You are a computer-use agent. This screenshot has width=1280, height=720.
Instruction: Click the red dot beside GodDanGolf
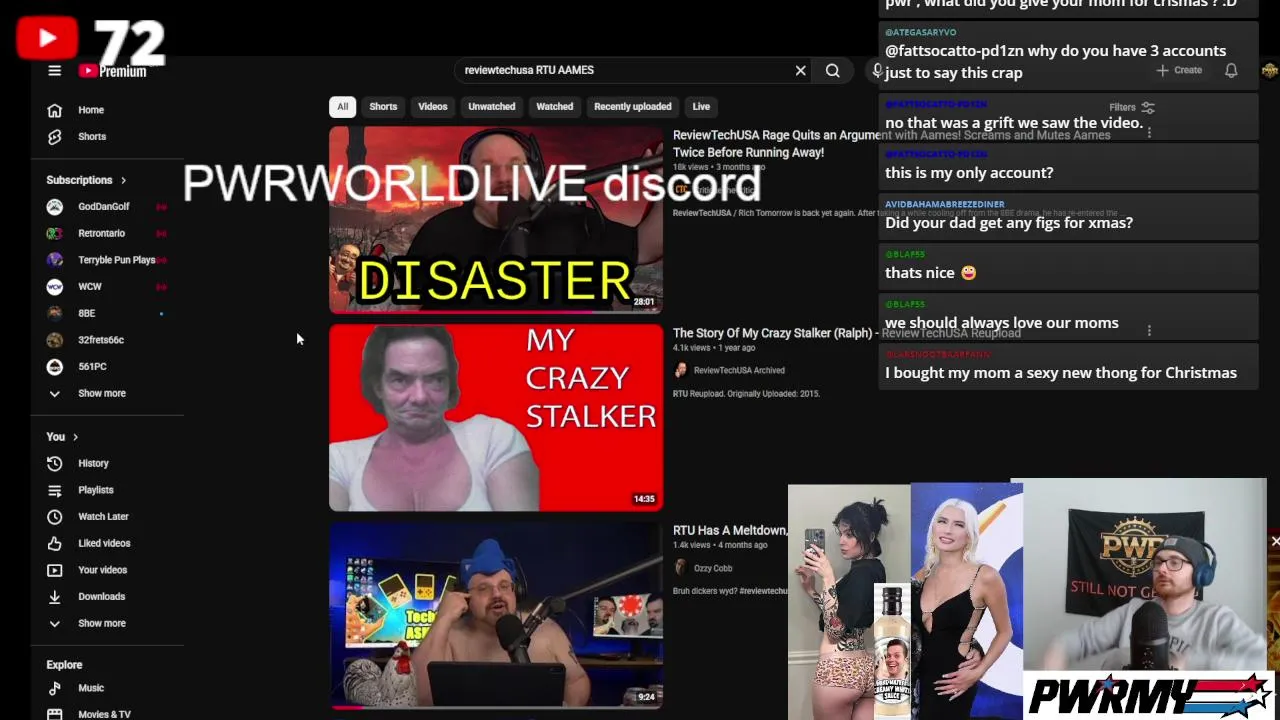pyautogui.click(x=161, y=206)
